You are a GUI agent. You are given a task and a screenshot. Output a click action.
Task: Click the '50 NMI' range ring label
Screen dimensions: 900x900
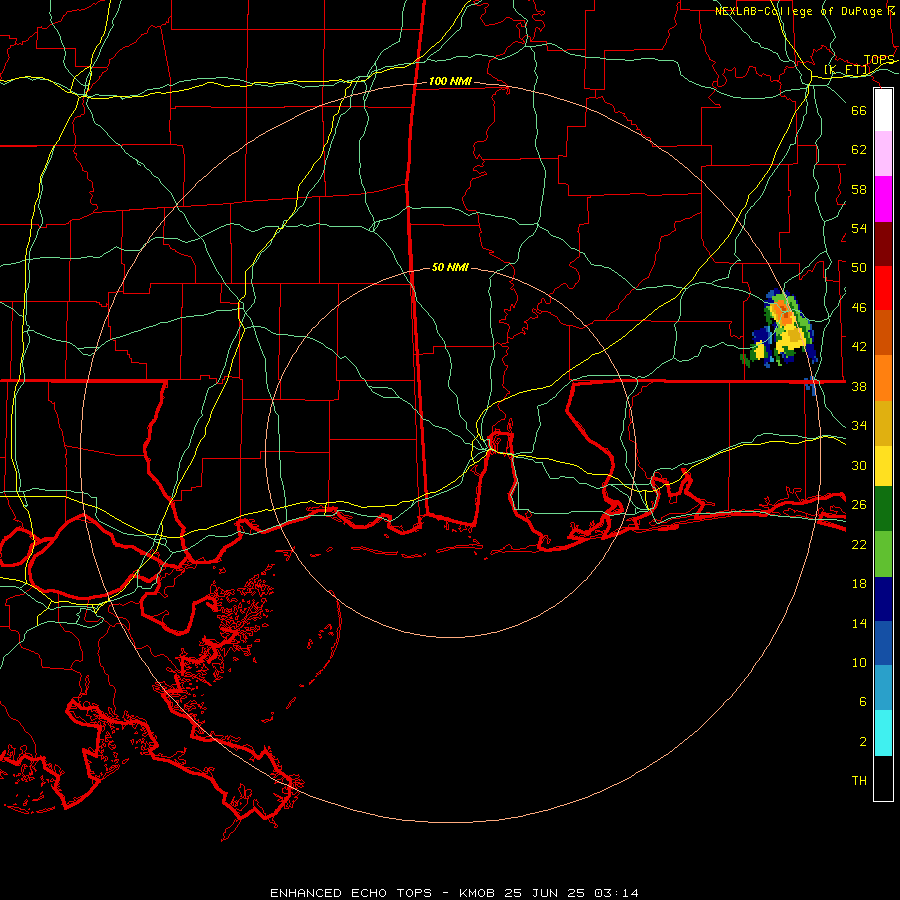tap(450, 267)
